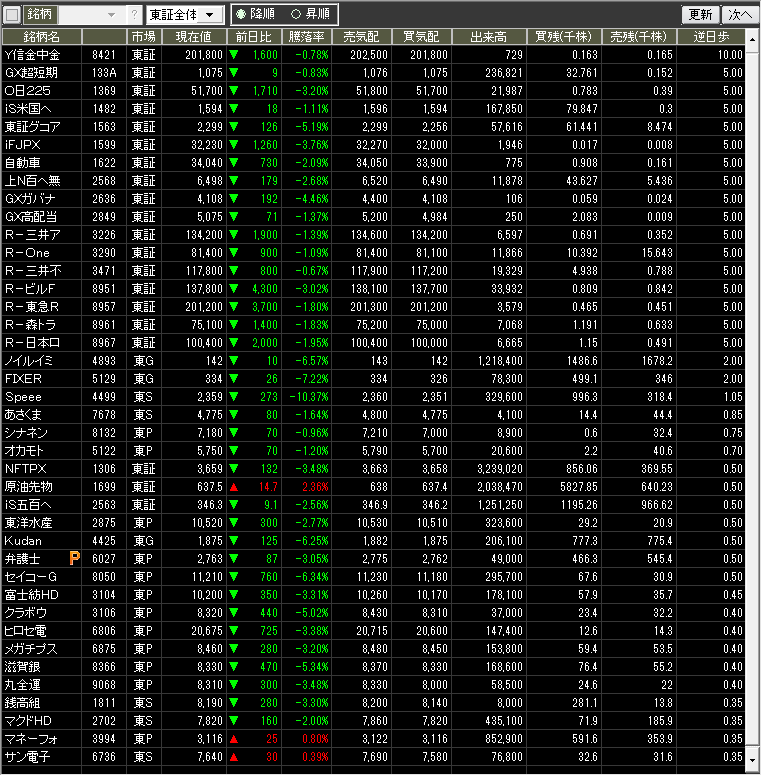Click the green down arrow for Speee
This screenshot has width=762, height=776.
coord(234,395)
